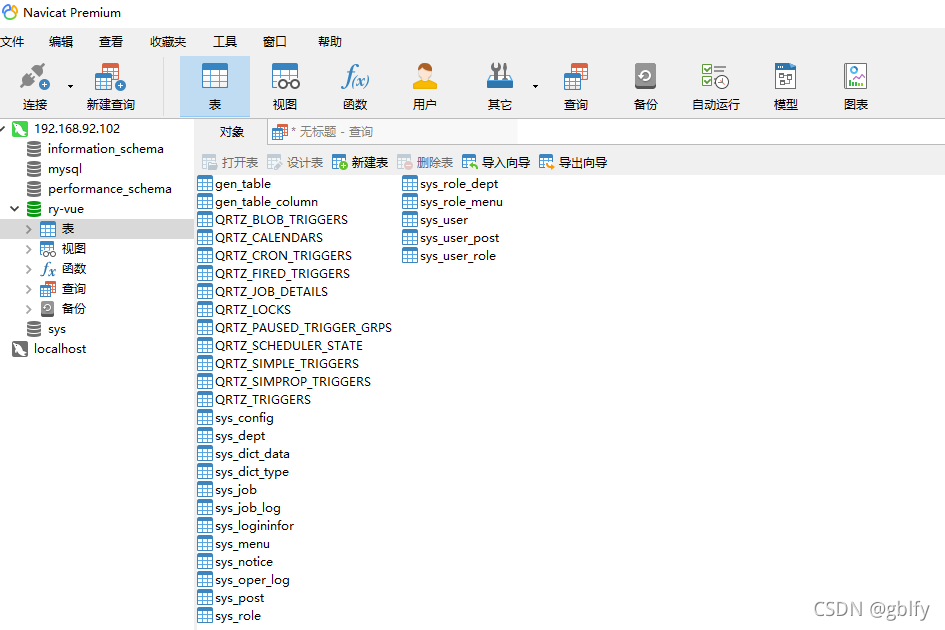Click the ry-vue green database icon
Image resolution: width=945 pixels, height=630 pixels.
[34, 209]
